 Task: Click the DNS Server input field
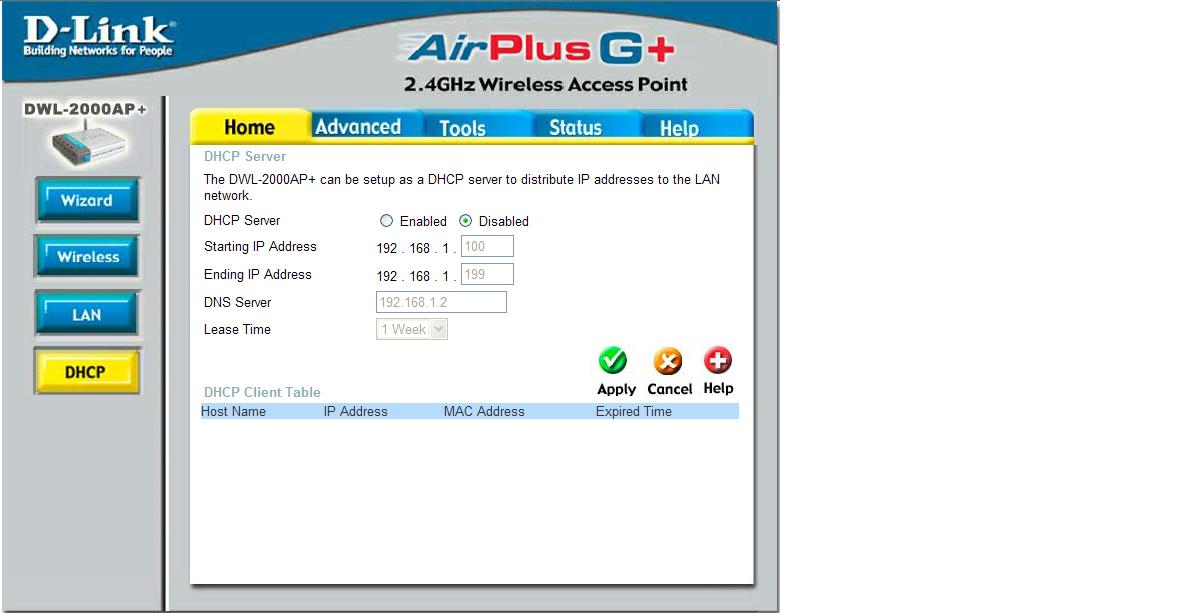(441, 302)
